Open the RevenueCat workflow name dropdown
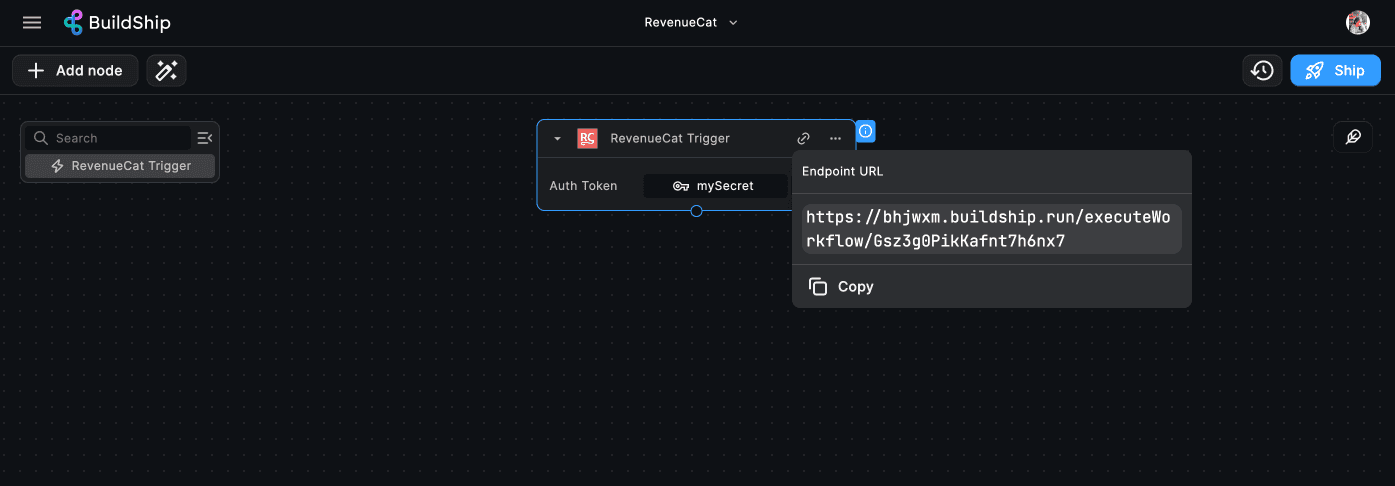This screenshot has height=486, width=1395. pos(691,23)
